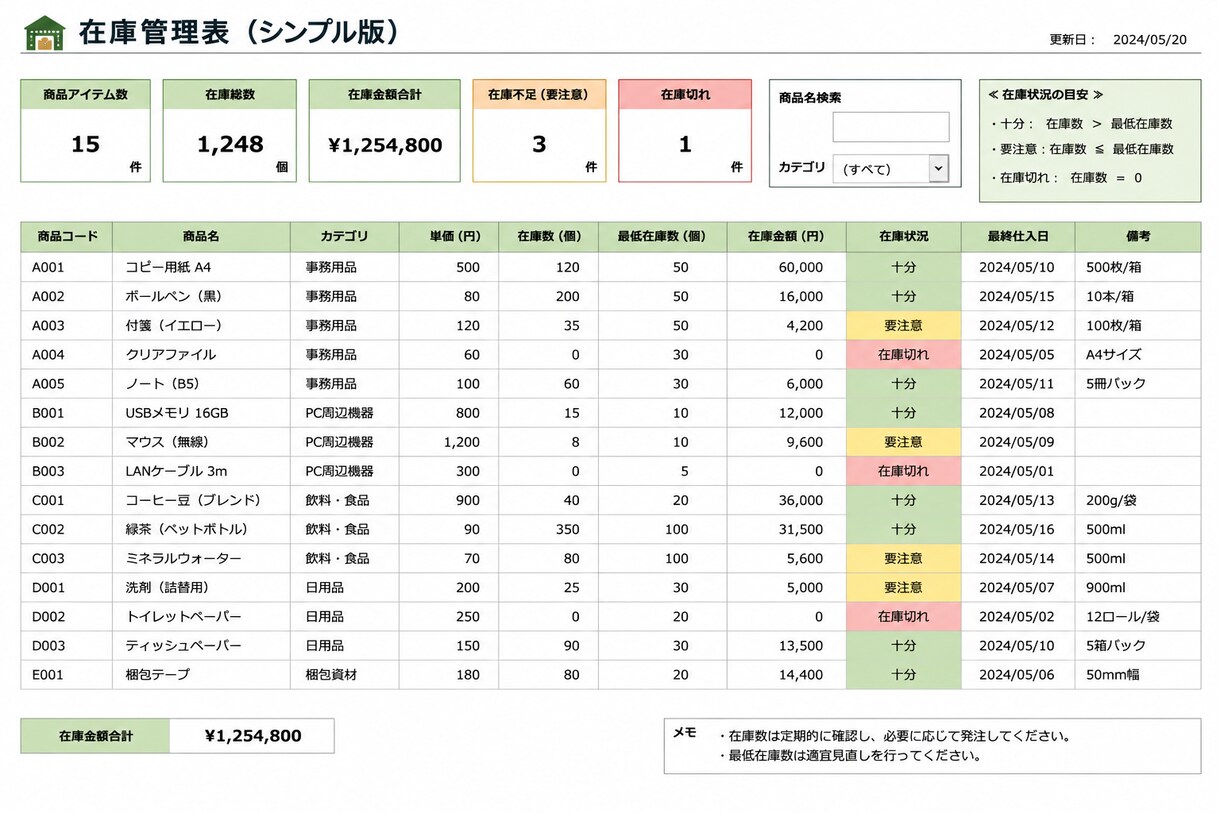The width and height of the screenshot is (1220, 813).
Task: Click the 在庫数（個） column header
Action: [549, 237]
